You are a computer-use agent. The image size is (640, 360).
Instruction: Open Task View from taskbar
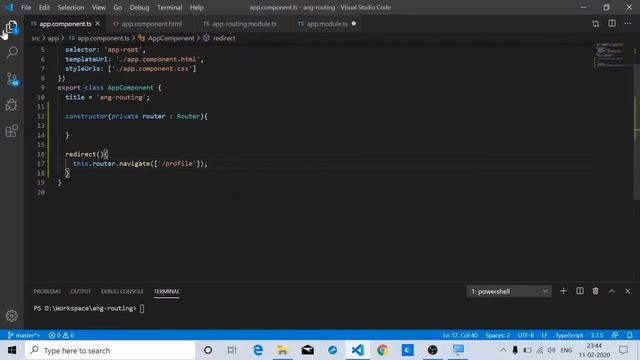[232, 350]
